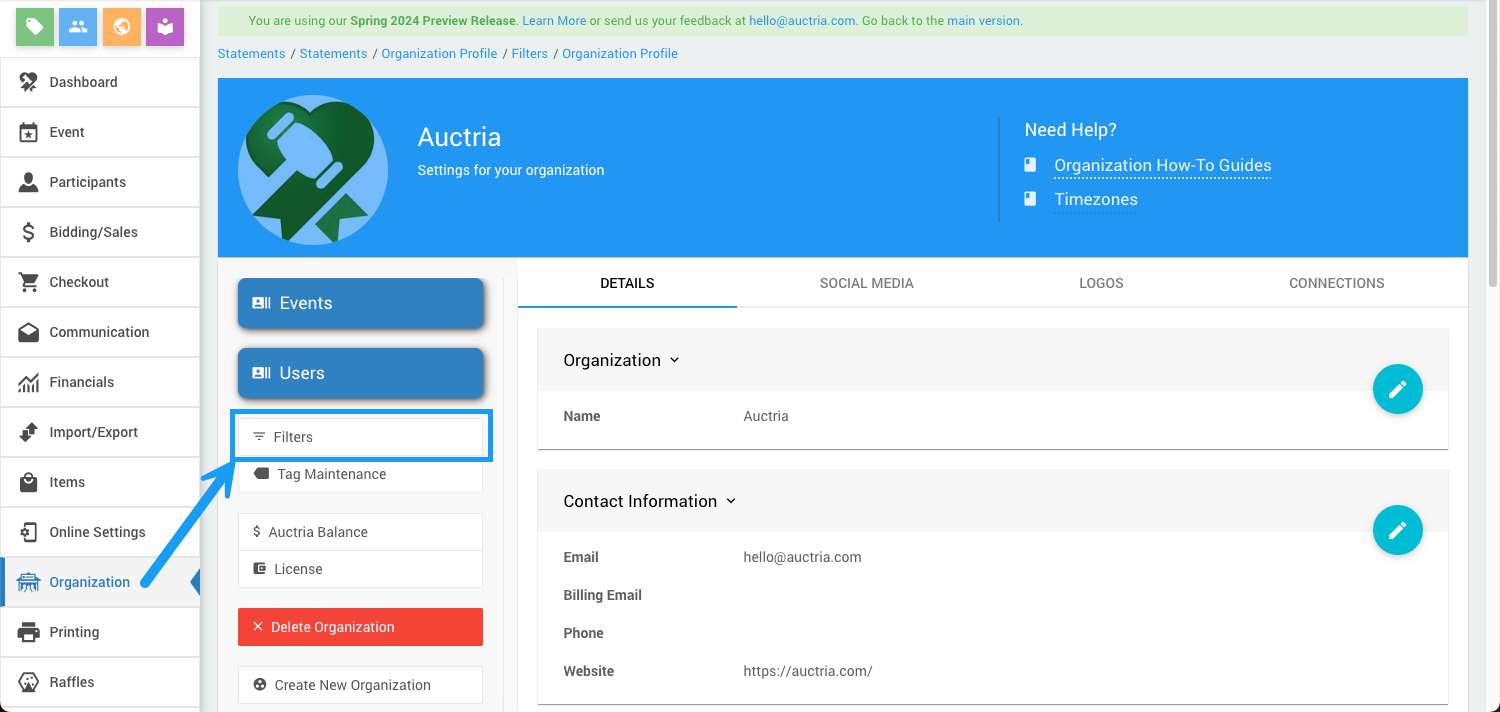
Task: Expand the Users panel button
Action: (x=360, y=373)
